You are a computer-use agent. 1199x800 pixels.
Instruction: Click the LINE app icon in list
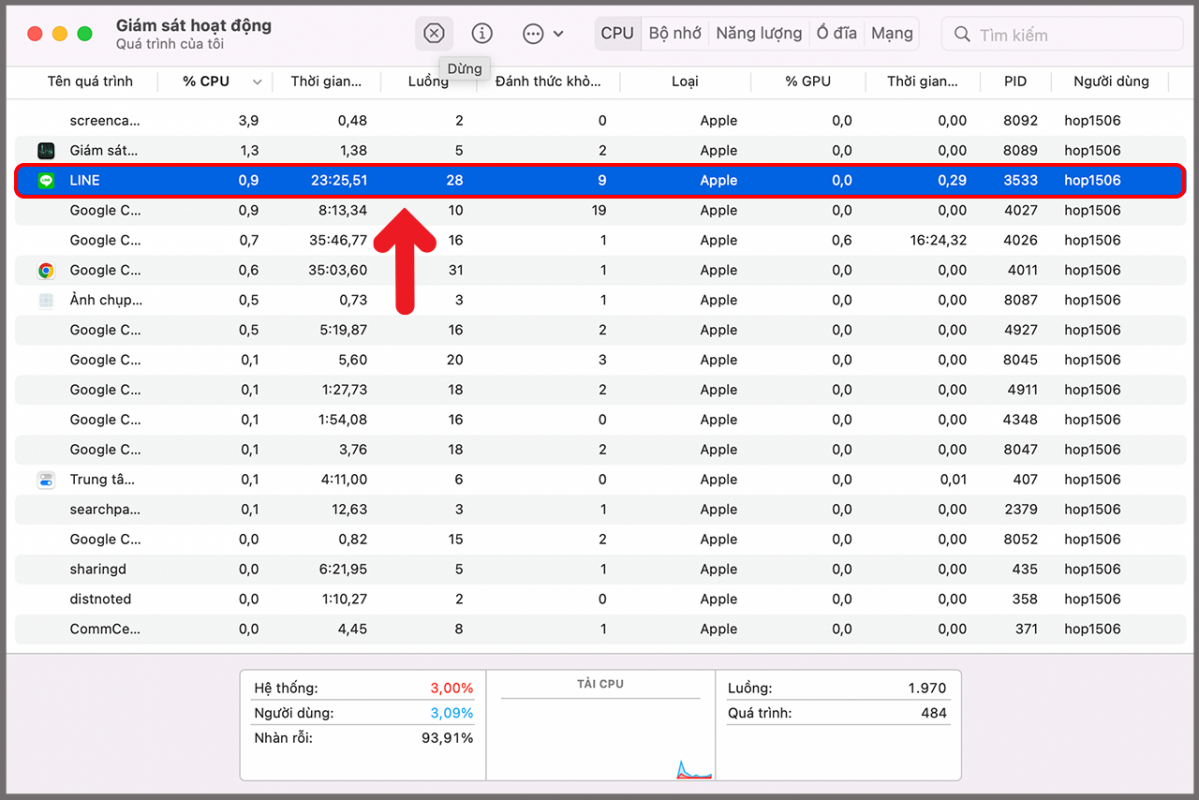coord(45,180)
